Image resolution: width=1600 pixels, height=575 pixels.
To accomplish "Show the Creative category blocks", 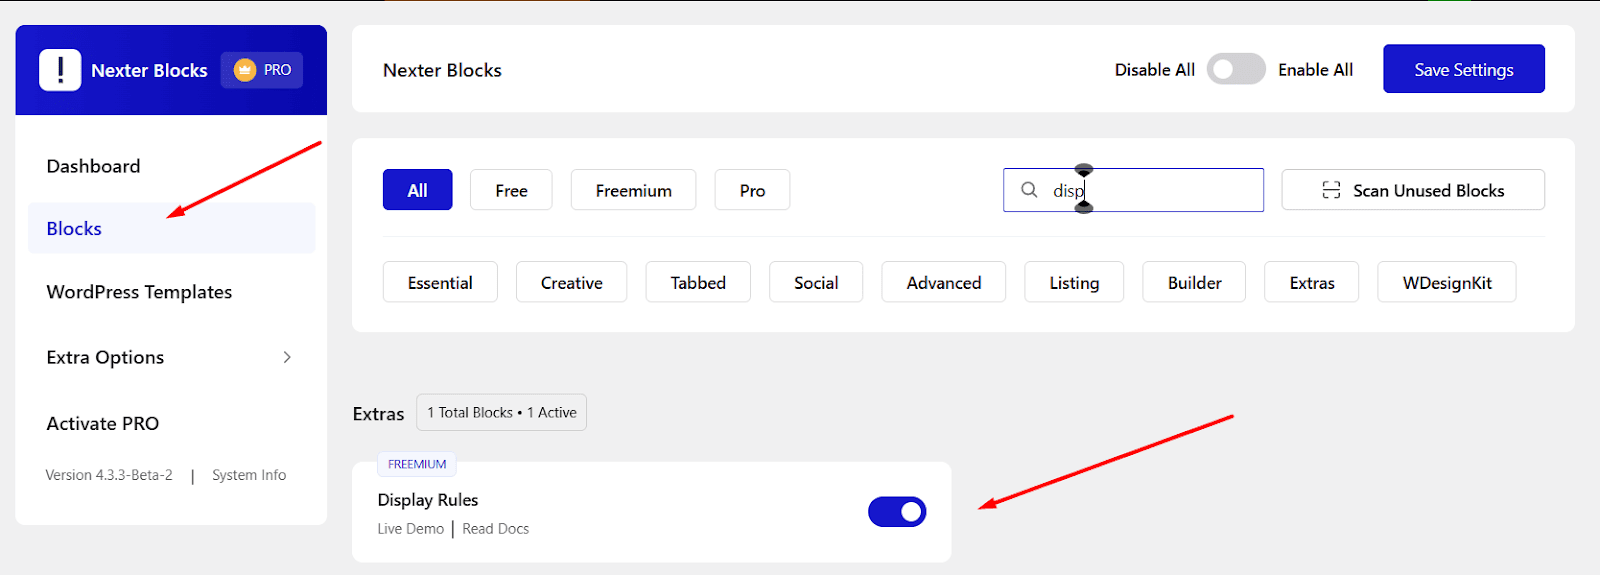I will [x=571, y=283].
